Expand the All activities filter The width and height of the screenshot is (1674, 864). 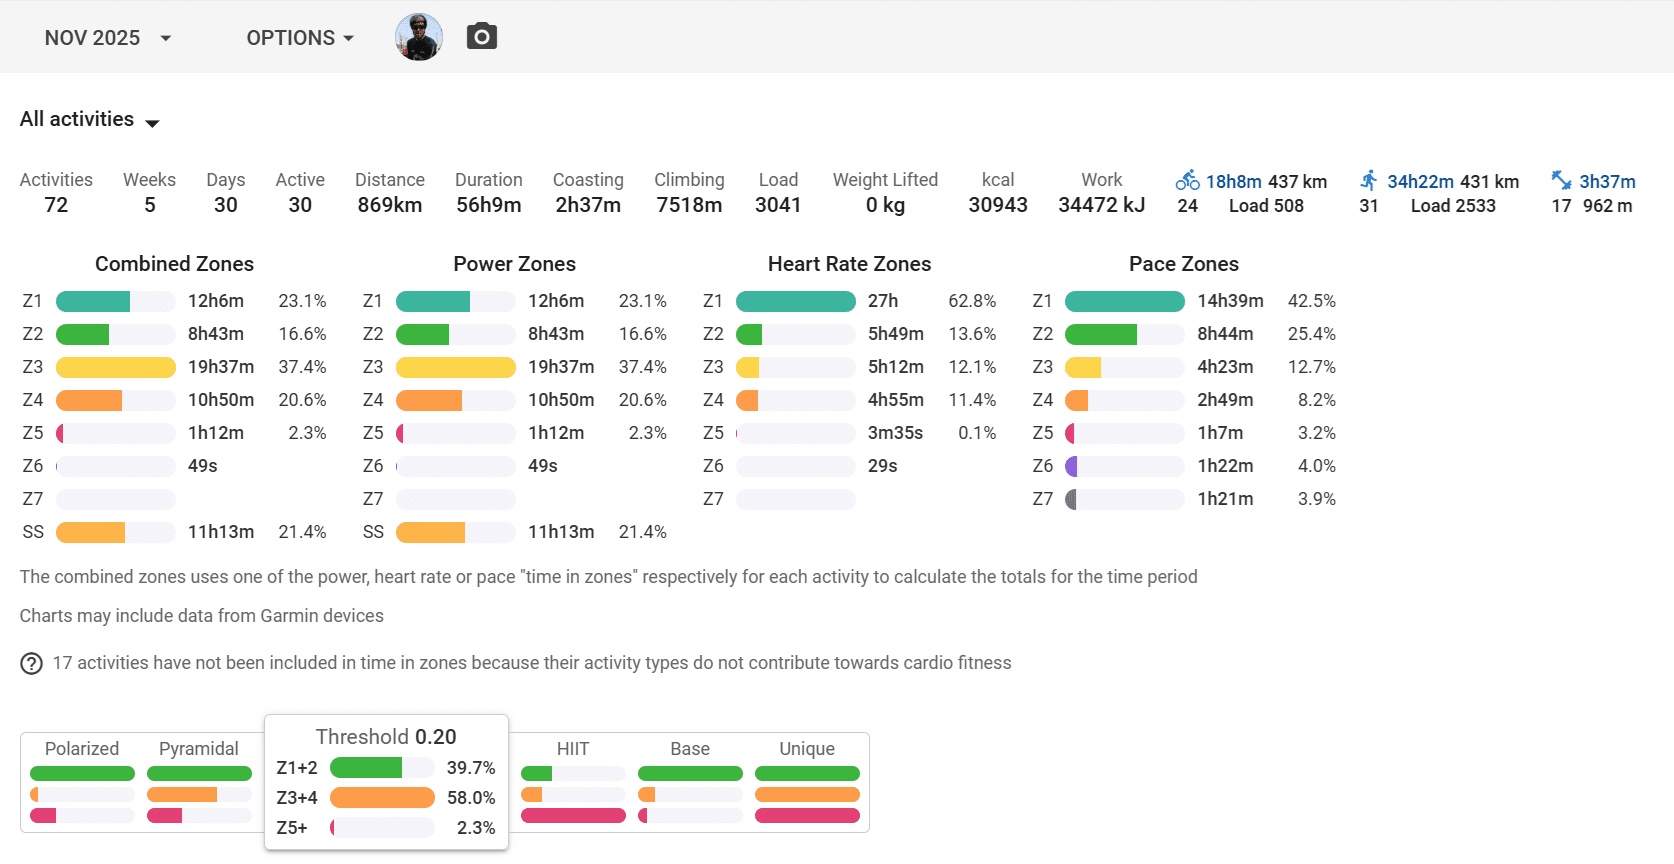point(90,120)
